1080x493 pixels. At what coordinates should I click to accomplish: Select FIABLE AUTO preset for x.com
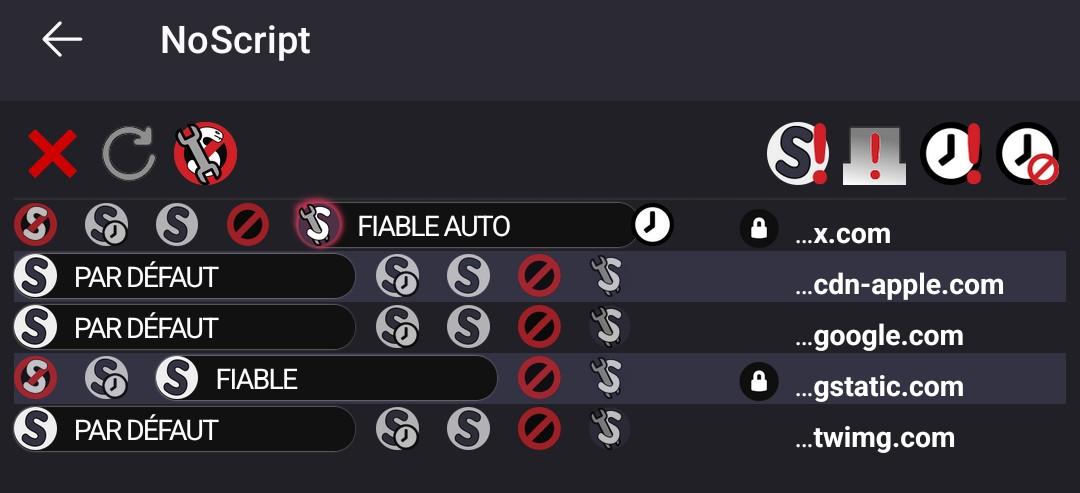tap(432, 226)
